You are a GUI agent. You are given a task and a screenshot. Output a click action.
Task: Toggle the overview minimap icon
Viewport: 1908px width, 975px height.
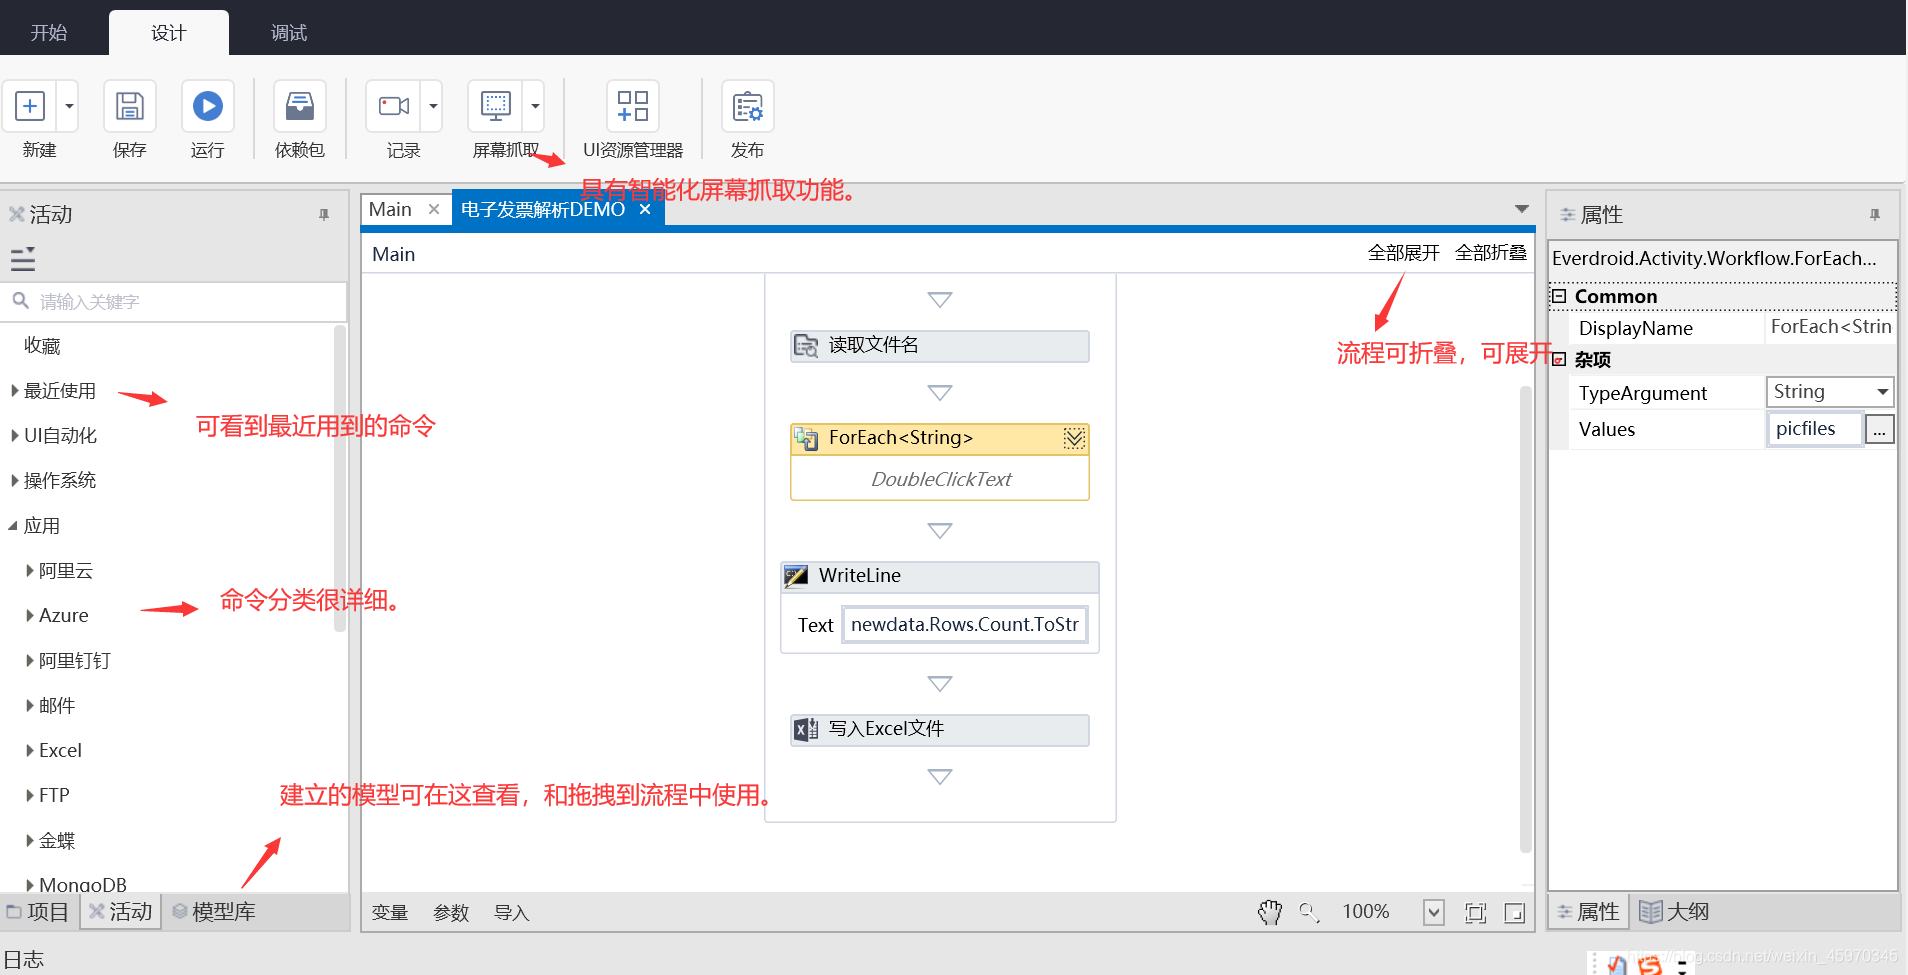click(x=1515, y=912)
